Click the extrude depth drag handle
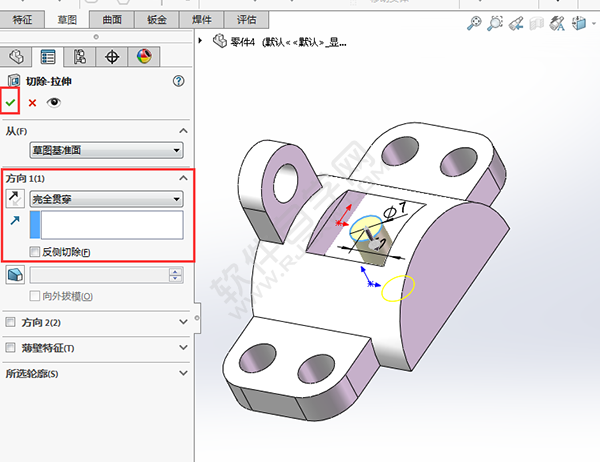The height and width of the screenshot is (462, 600). (x=372, y=240)
